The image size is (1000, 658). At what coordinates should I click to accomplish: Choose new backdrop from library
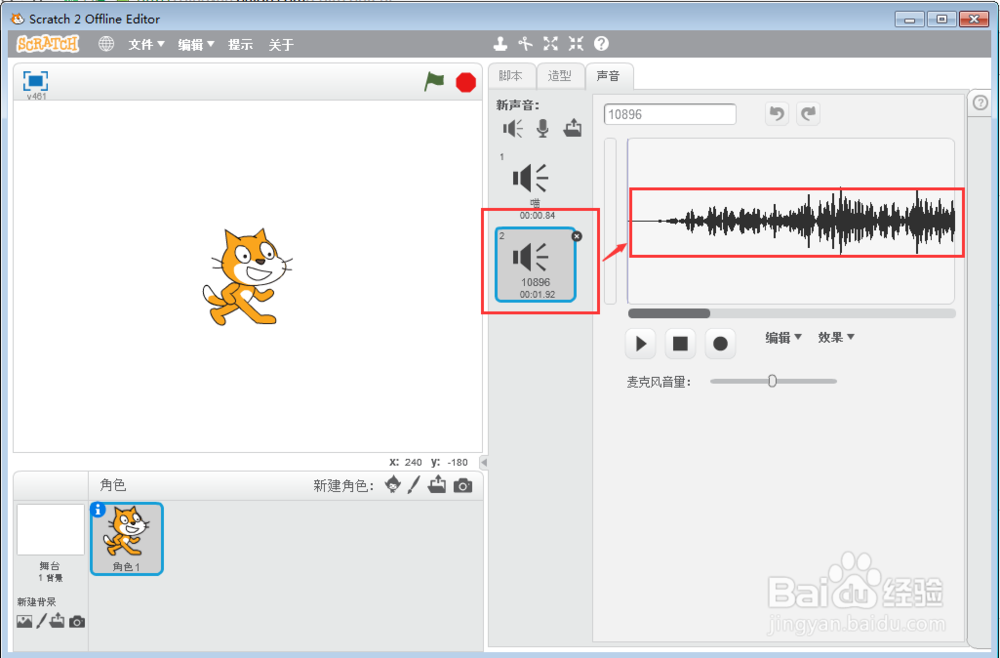click(24, 621)
